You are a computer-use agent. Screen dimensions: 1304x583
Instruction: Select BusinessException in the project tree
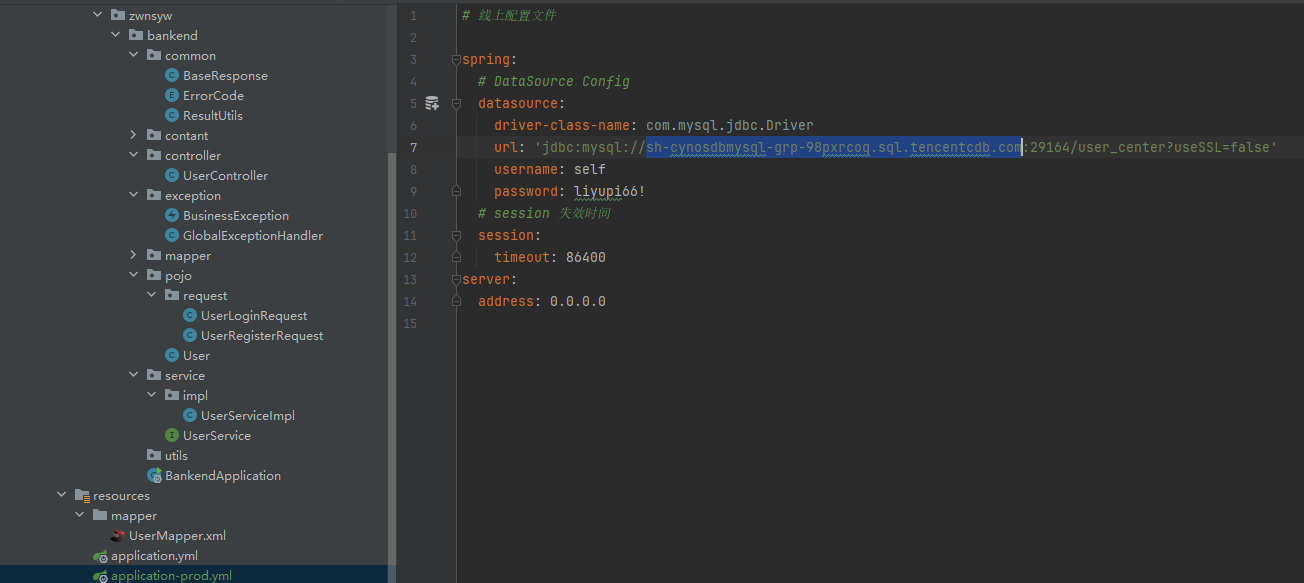(x=236, y=215)
